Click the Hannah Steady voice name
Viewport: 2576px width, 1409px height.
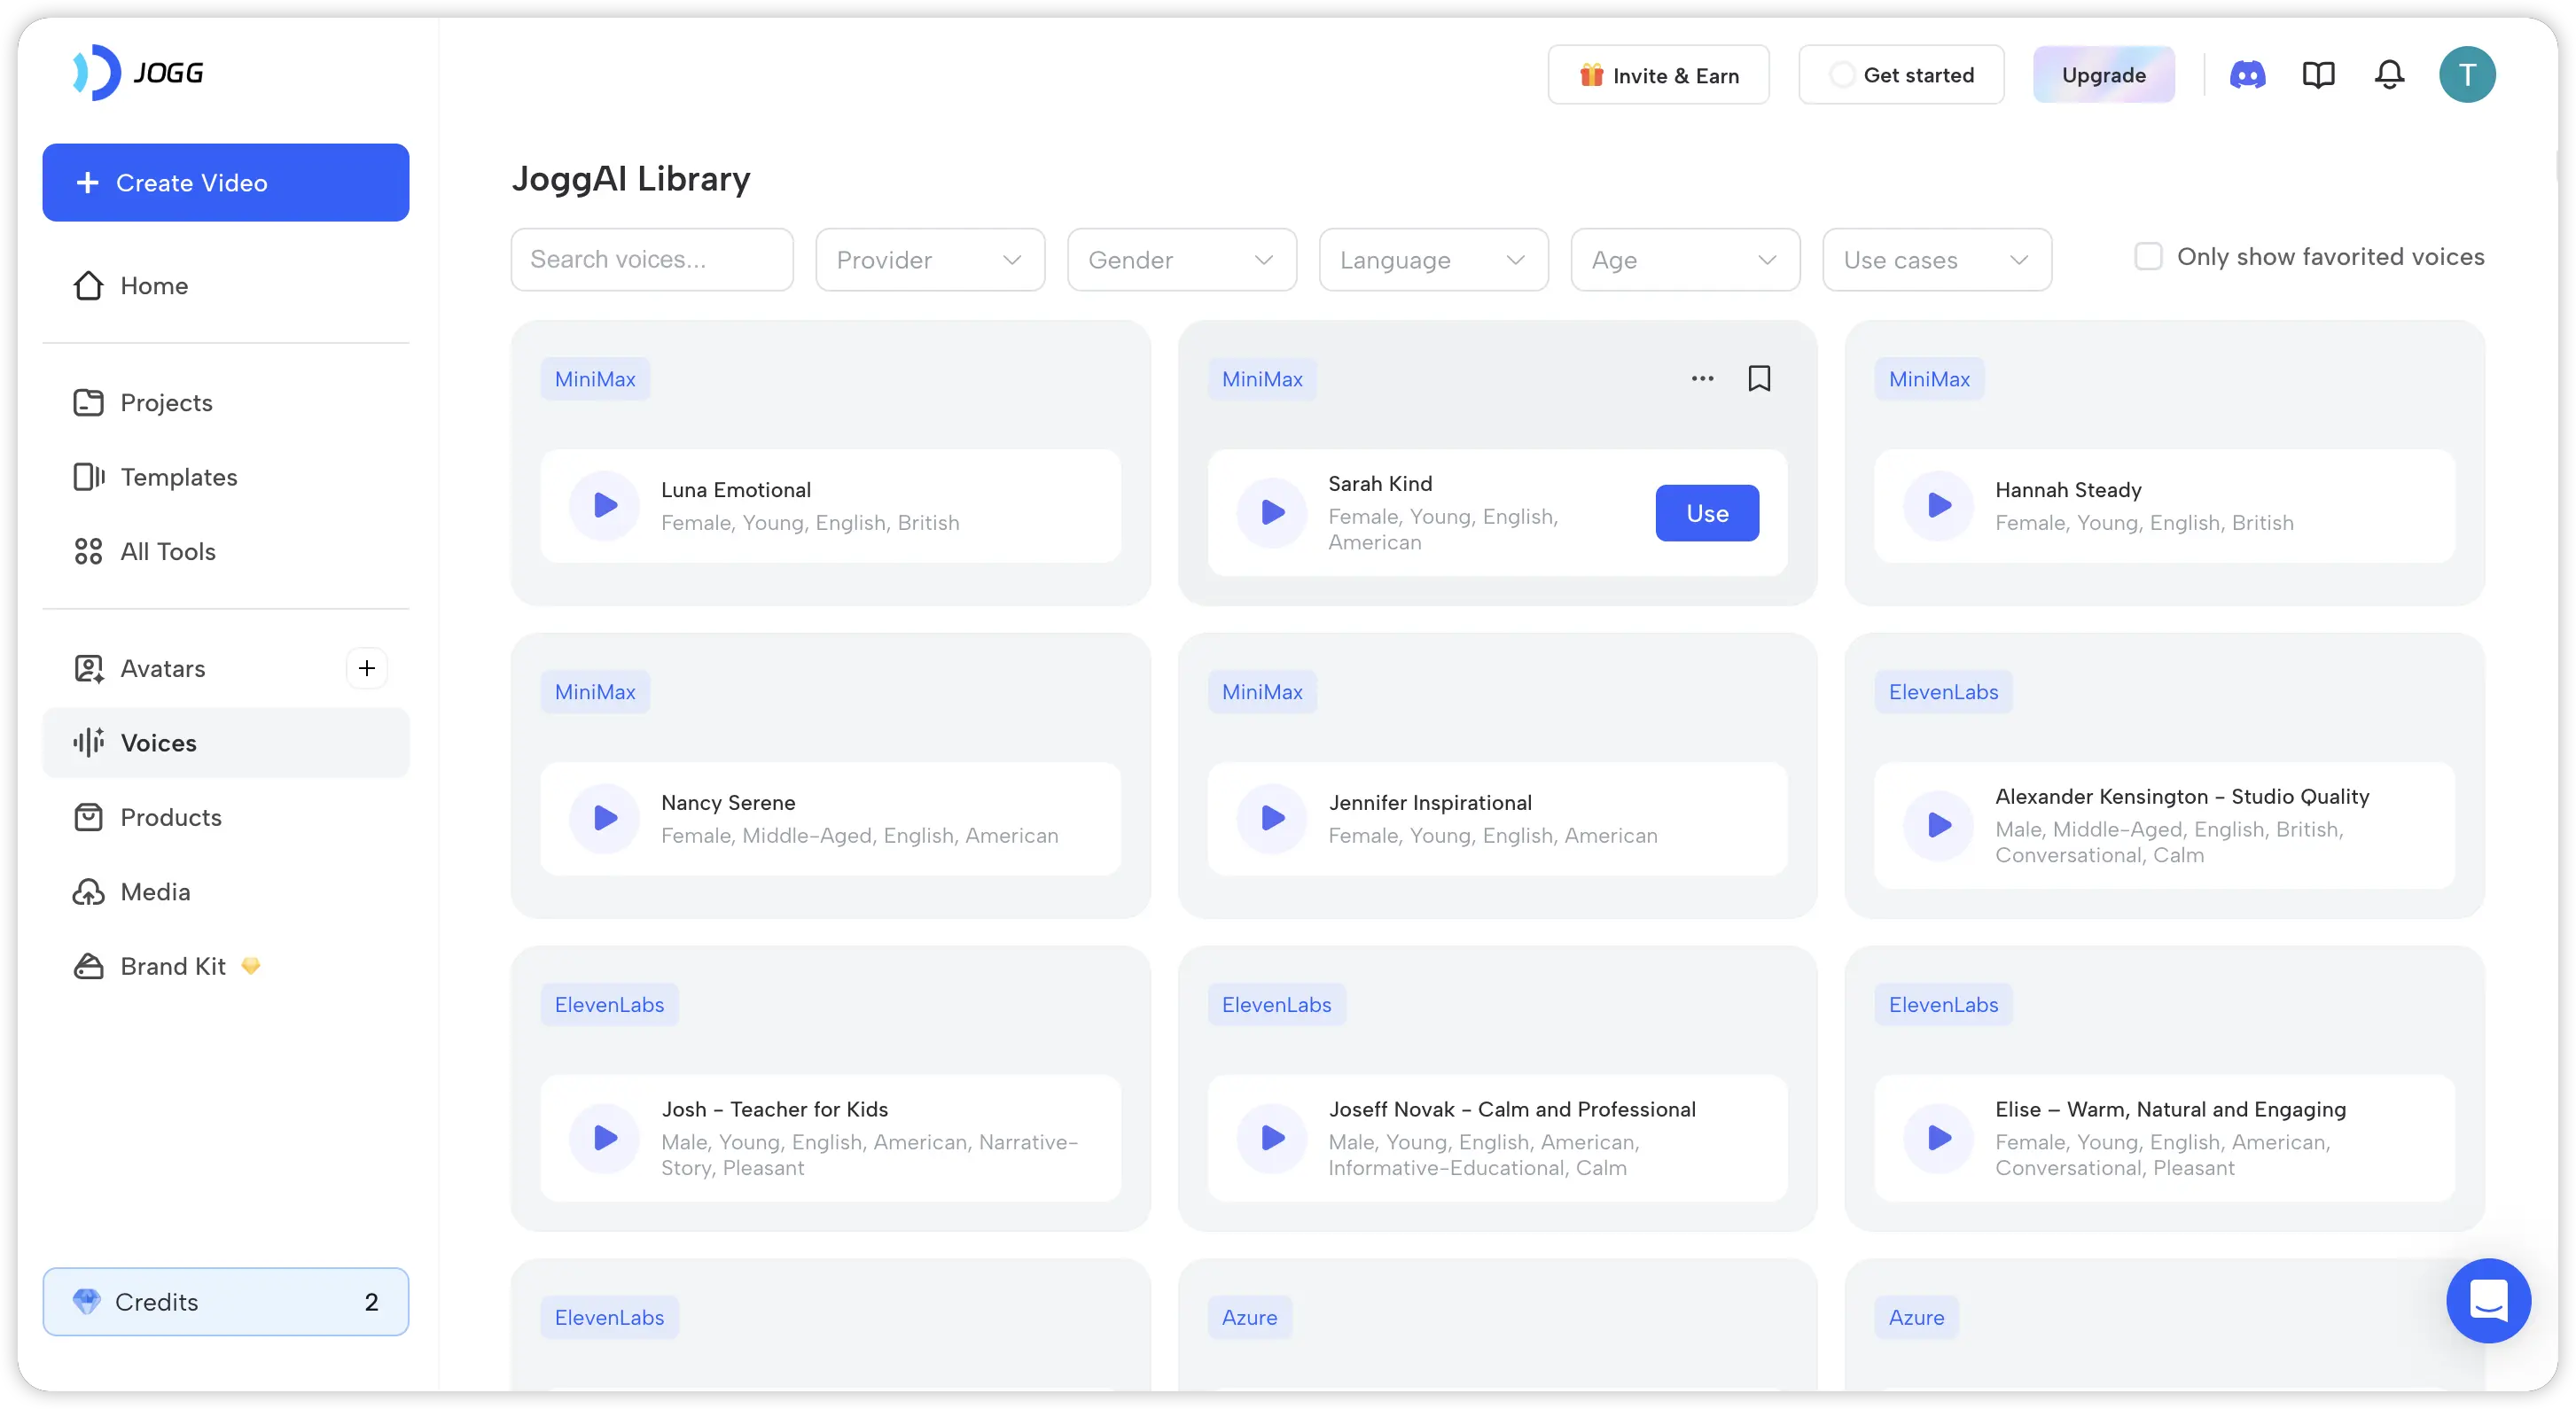tap(2067, 490)
